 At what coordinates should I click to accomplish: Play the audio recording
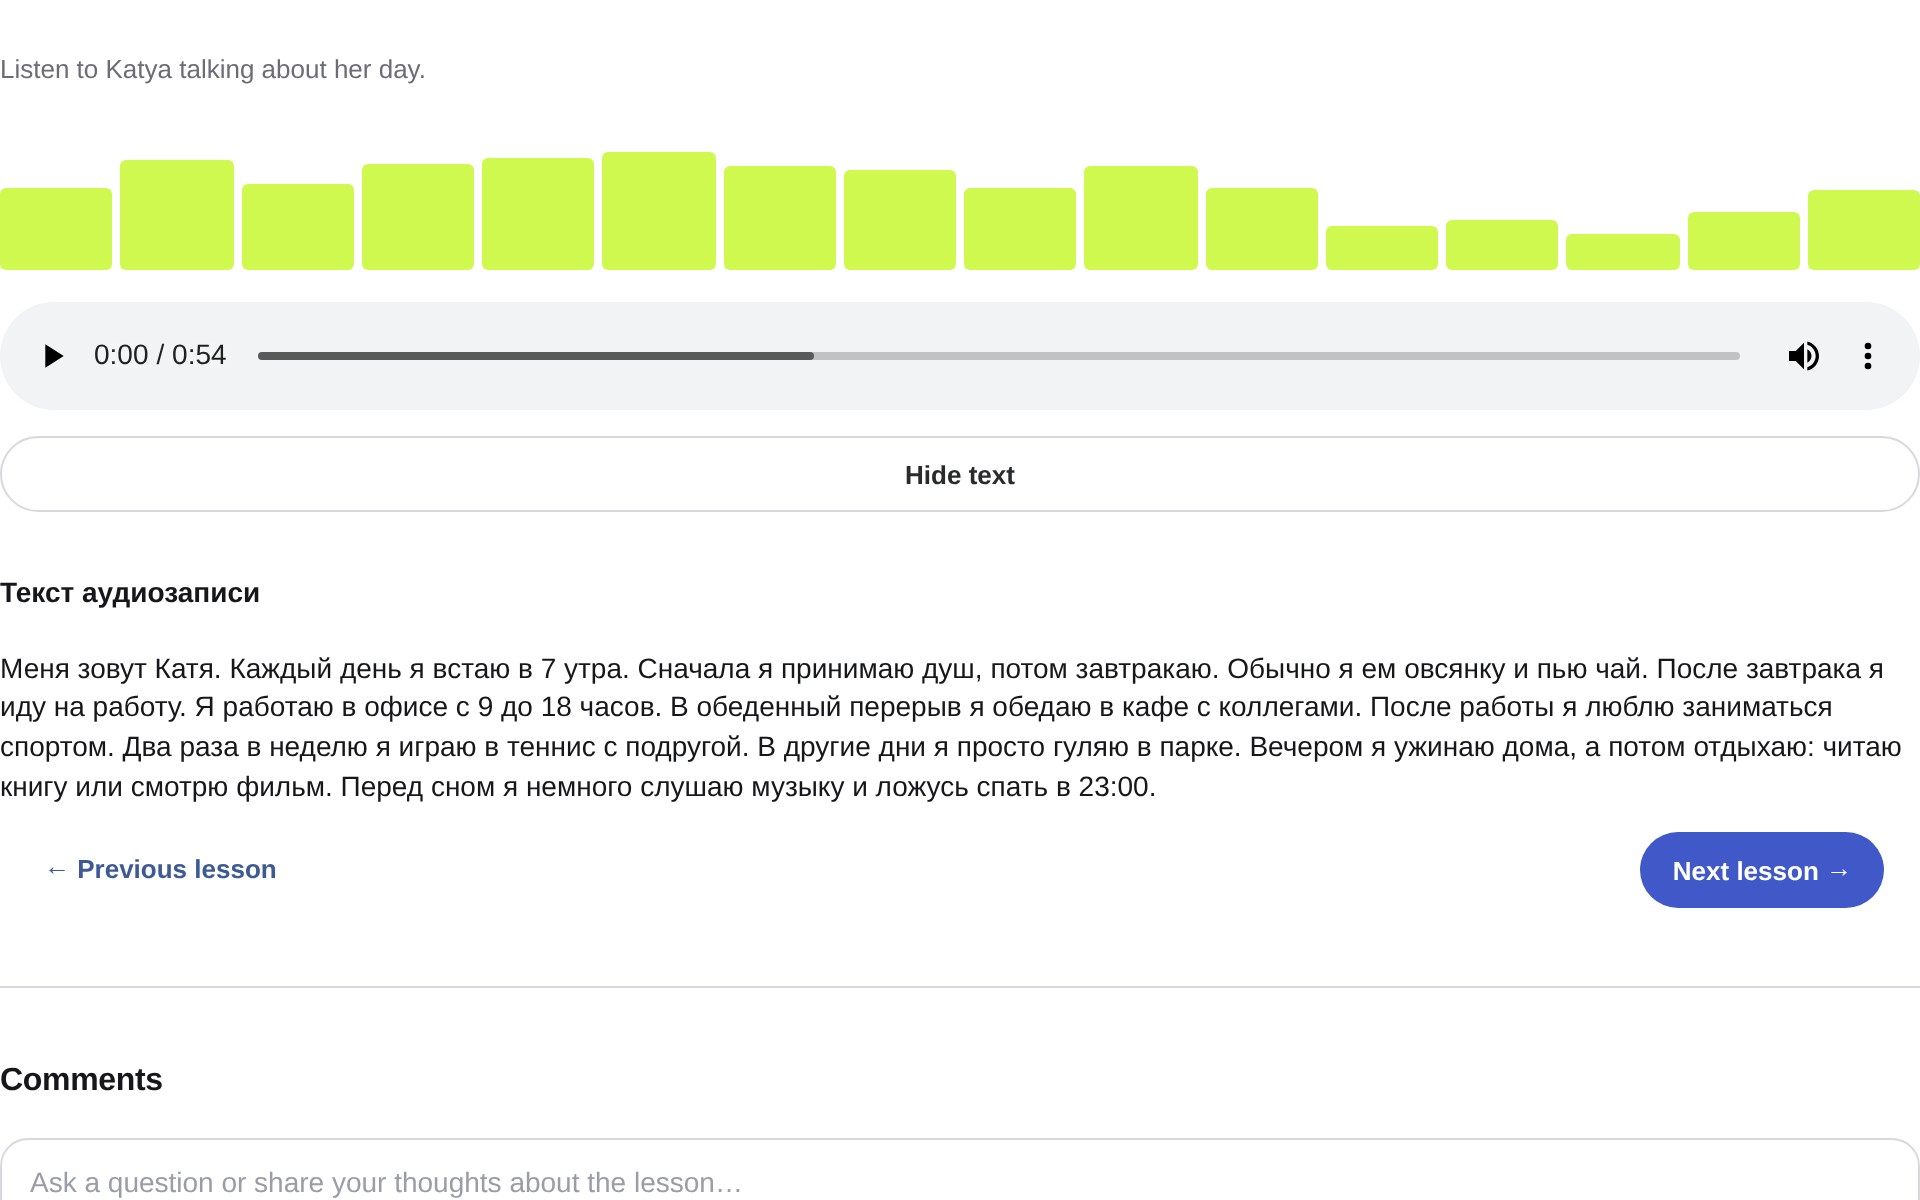tap(54, 356)
